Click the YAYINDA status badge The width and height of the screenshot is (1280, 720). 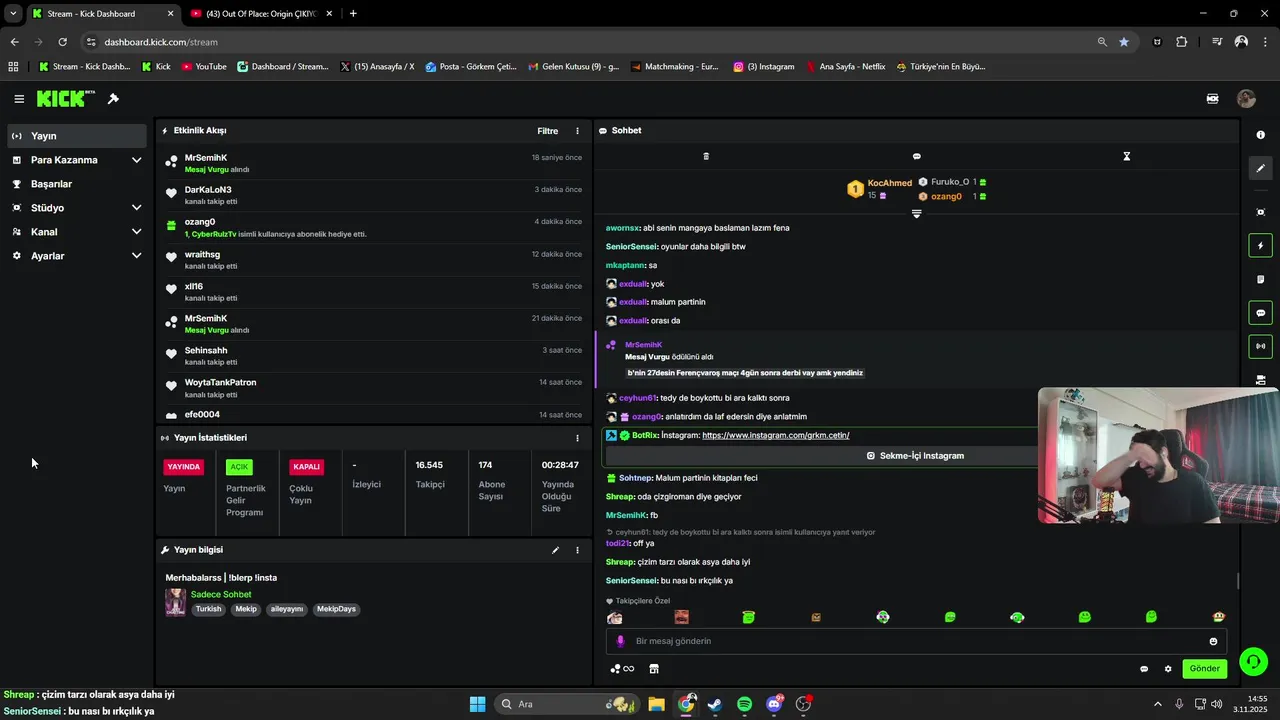(184, 467)
